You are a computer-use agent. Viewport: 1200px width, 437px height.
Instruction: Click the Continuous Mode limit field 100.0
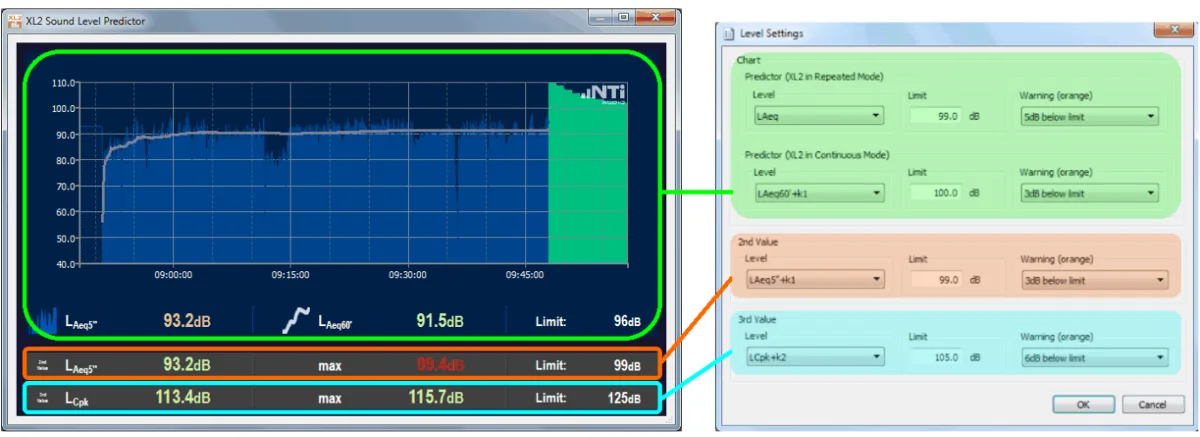point(936,193)
